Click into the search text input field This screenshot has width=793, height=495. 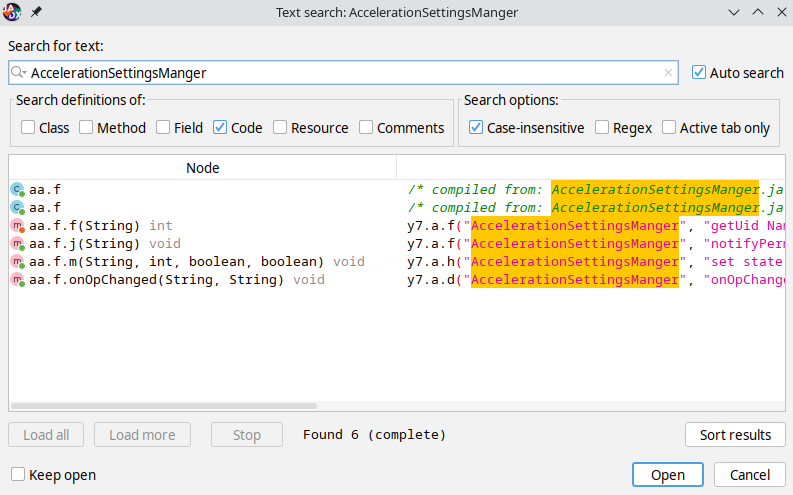344,73
